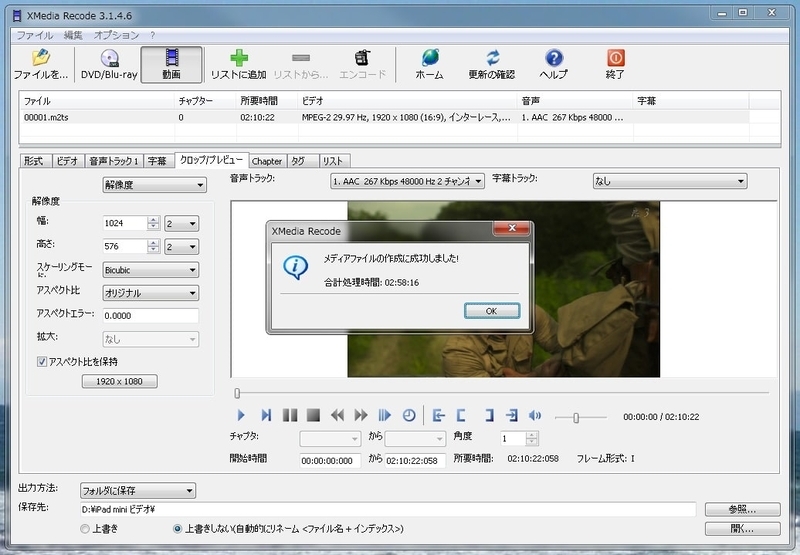
Task: Set the end bracket marker
Action: click(x=489, y=415)
